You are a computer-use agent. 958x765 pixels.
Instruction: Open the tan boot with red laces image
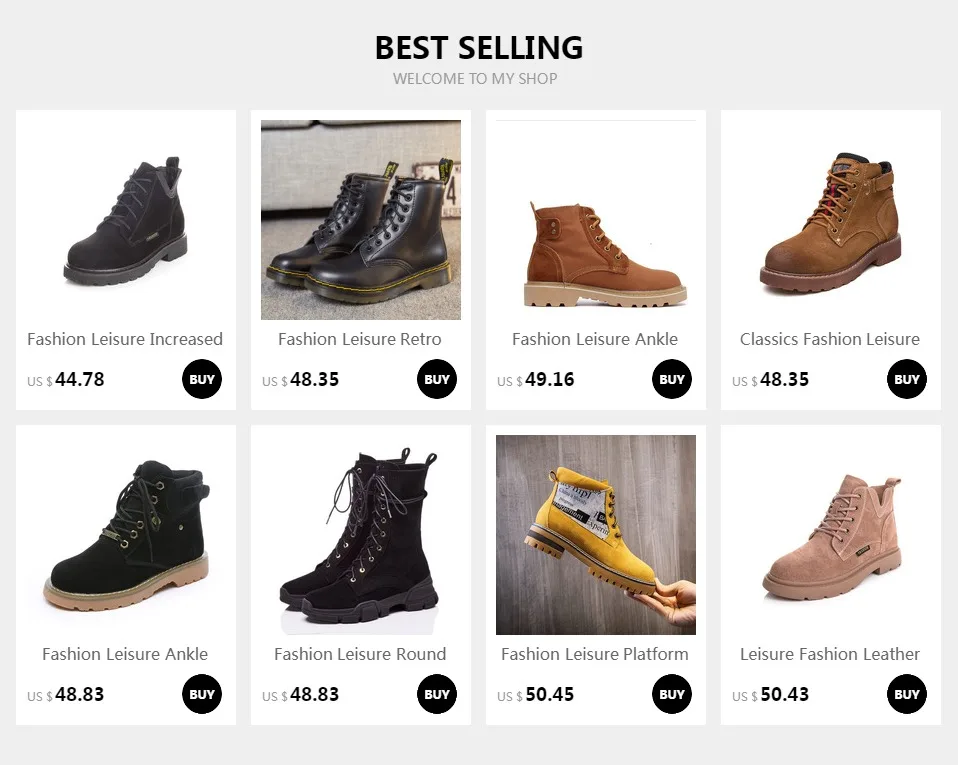pos(831,220)
